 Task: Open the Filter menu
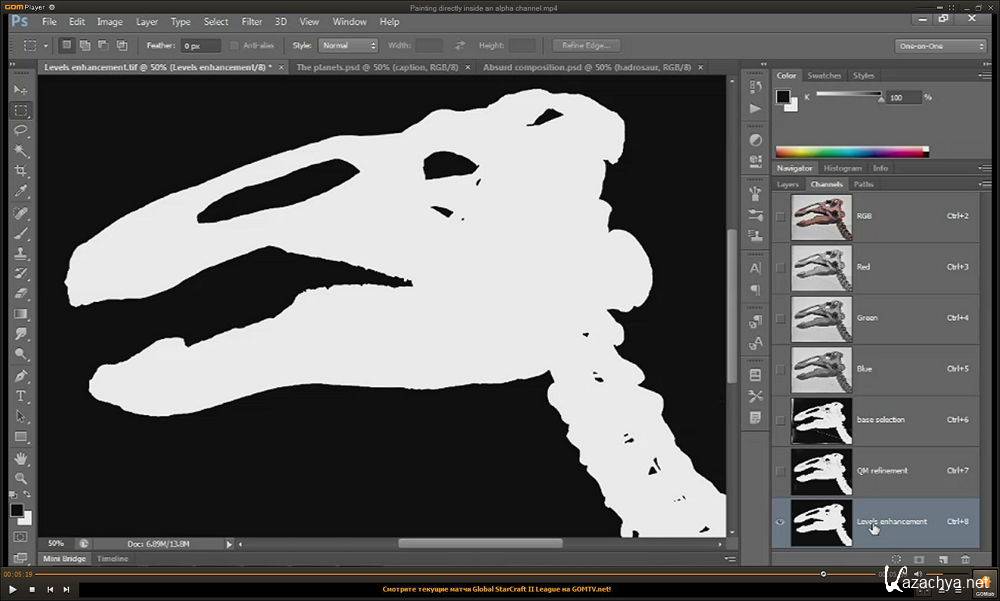tap(252, 21)
